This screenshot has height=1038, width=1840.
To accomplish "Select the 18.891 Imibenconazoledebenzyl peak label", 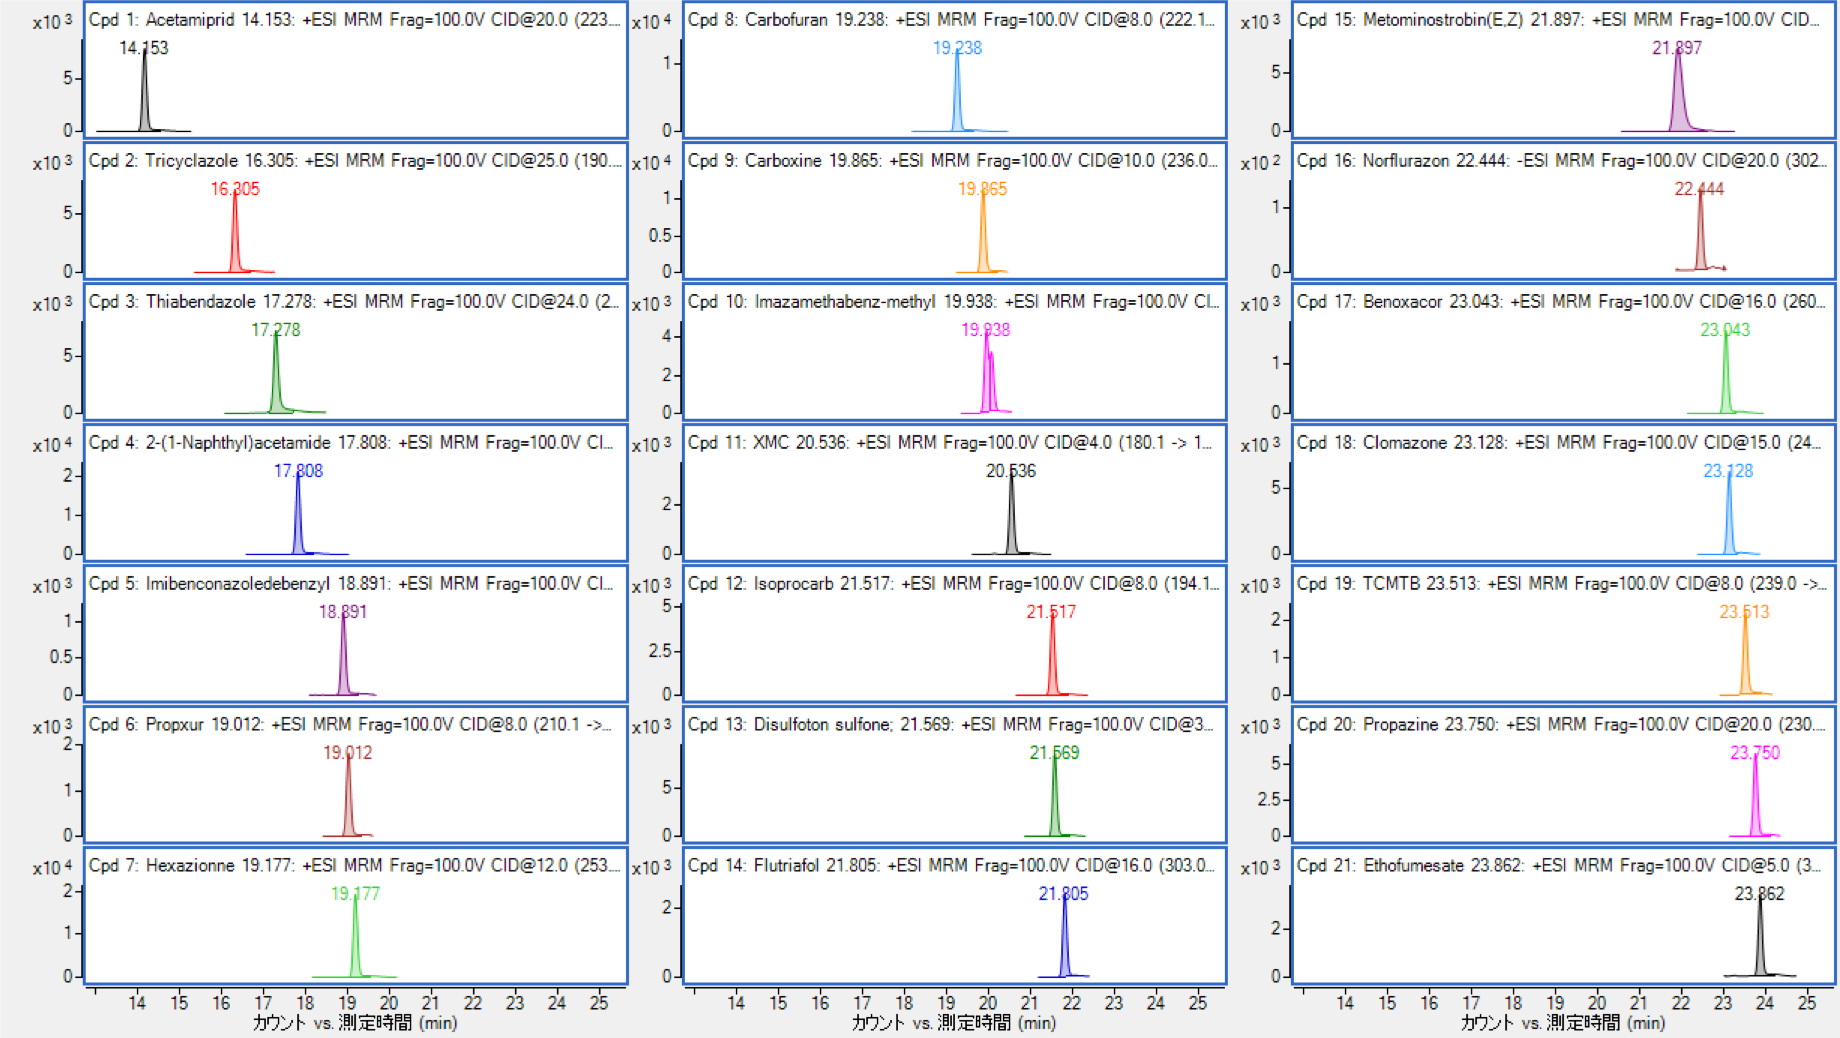I will [343, 612].
